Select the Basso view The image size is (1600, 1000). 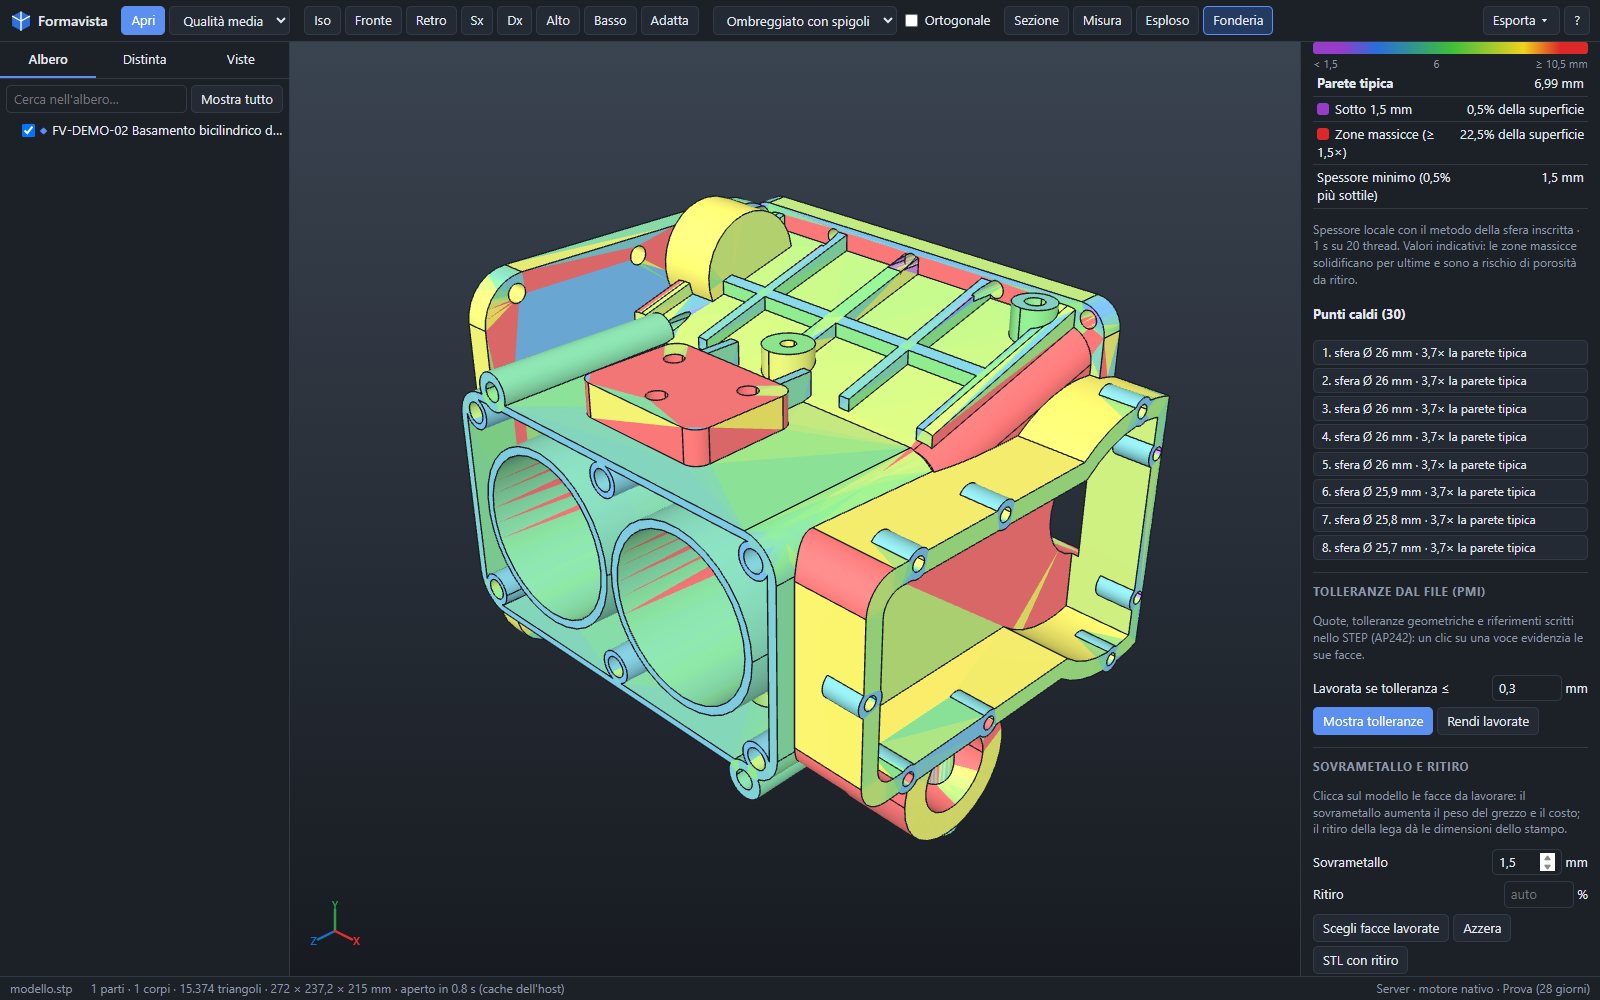610,21
